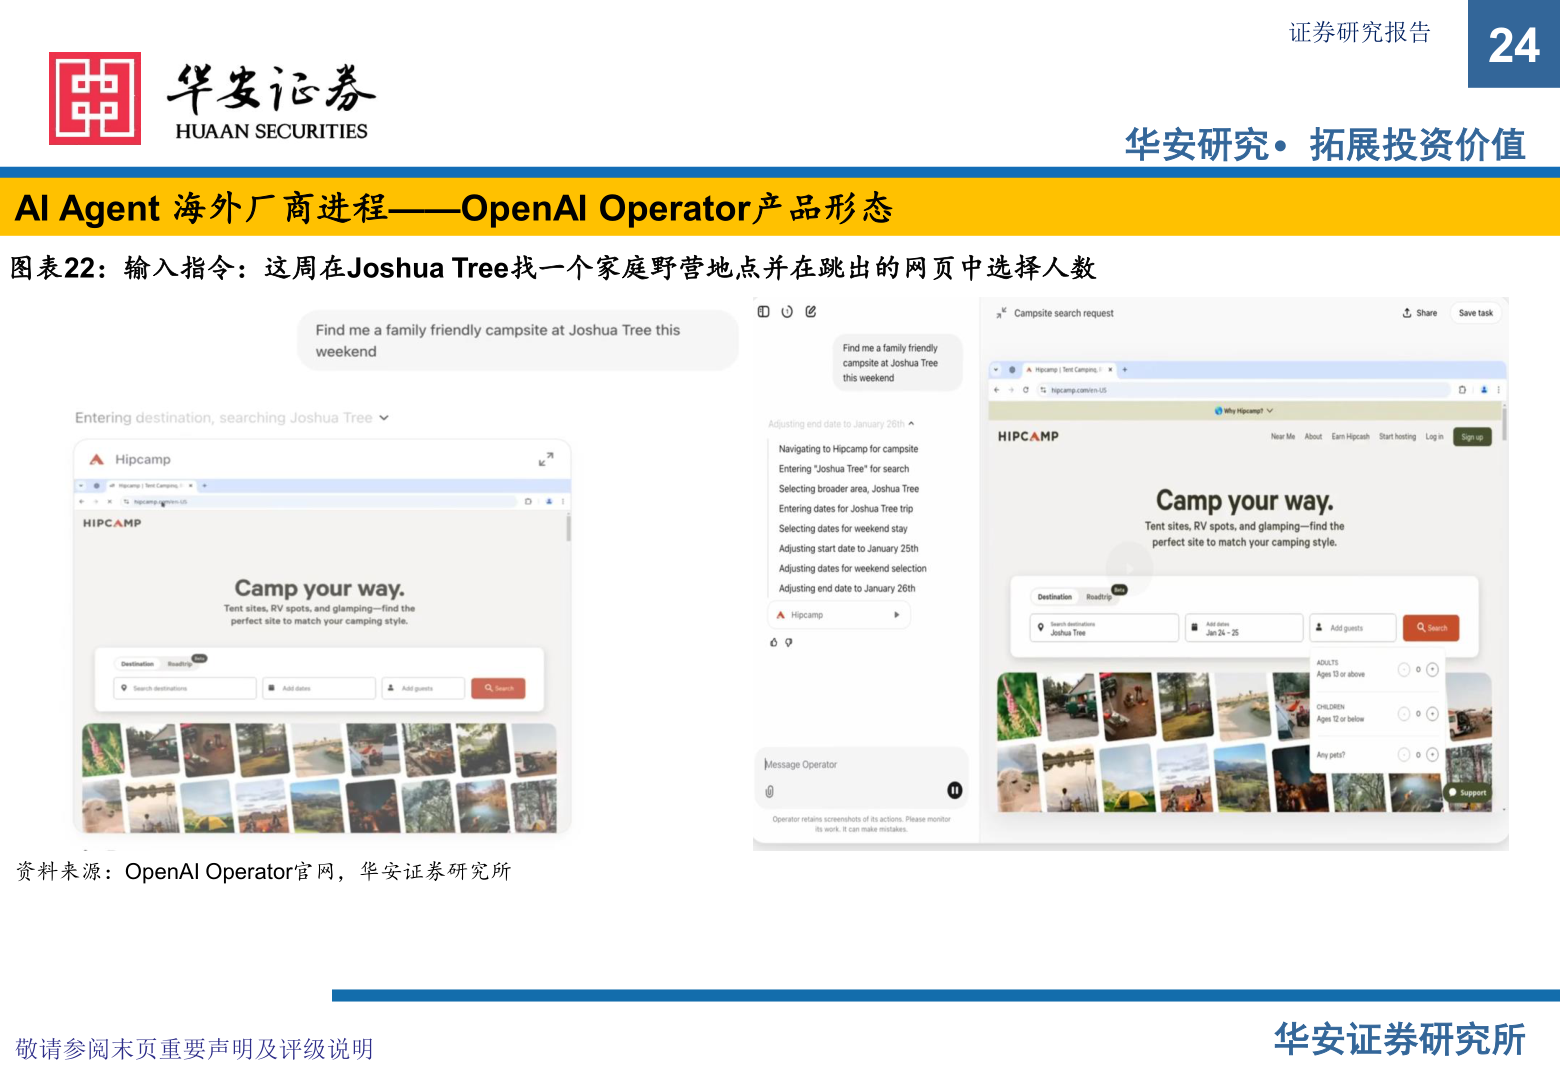This screenshot has height=1080, width=1560.
Task: Click Joshua Tree destination field on right
Action: tap(1104, 628)
